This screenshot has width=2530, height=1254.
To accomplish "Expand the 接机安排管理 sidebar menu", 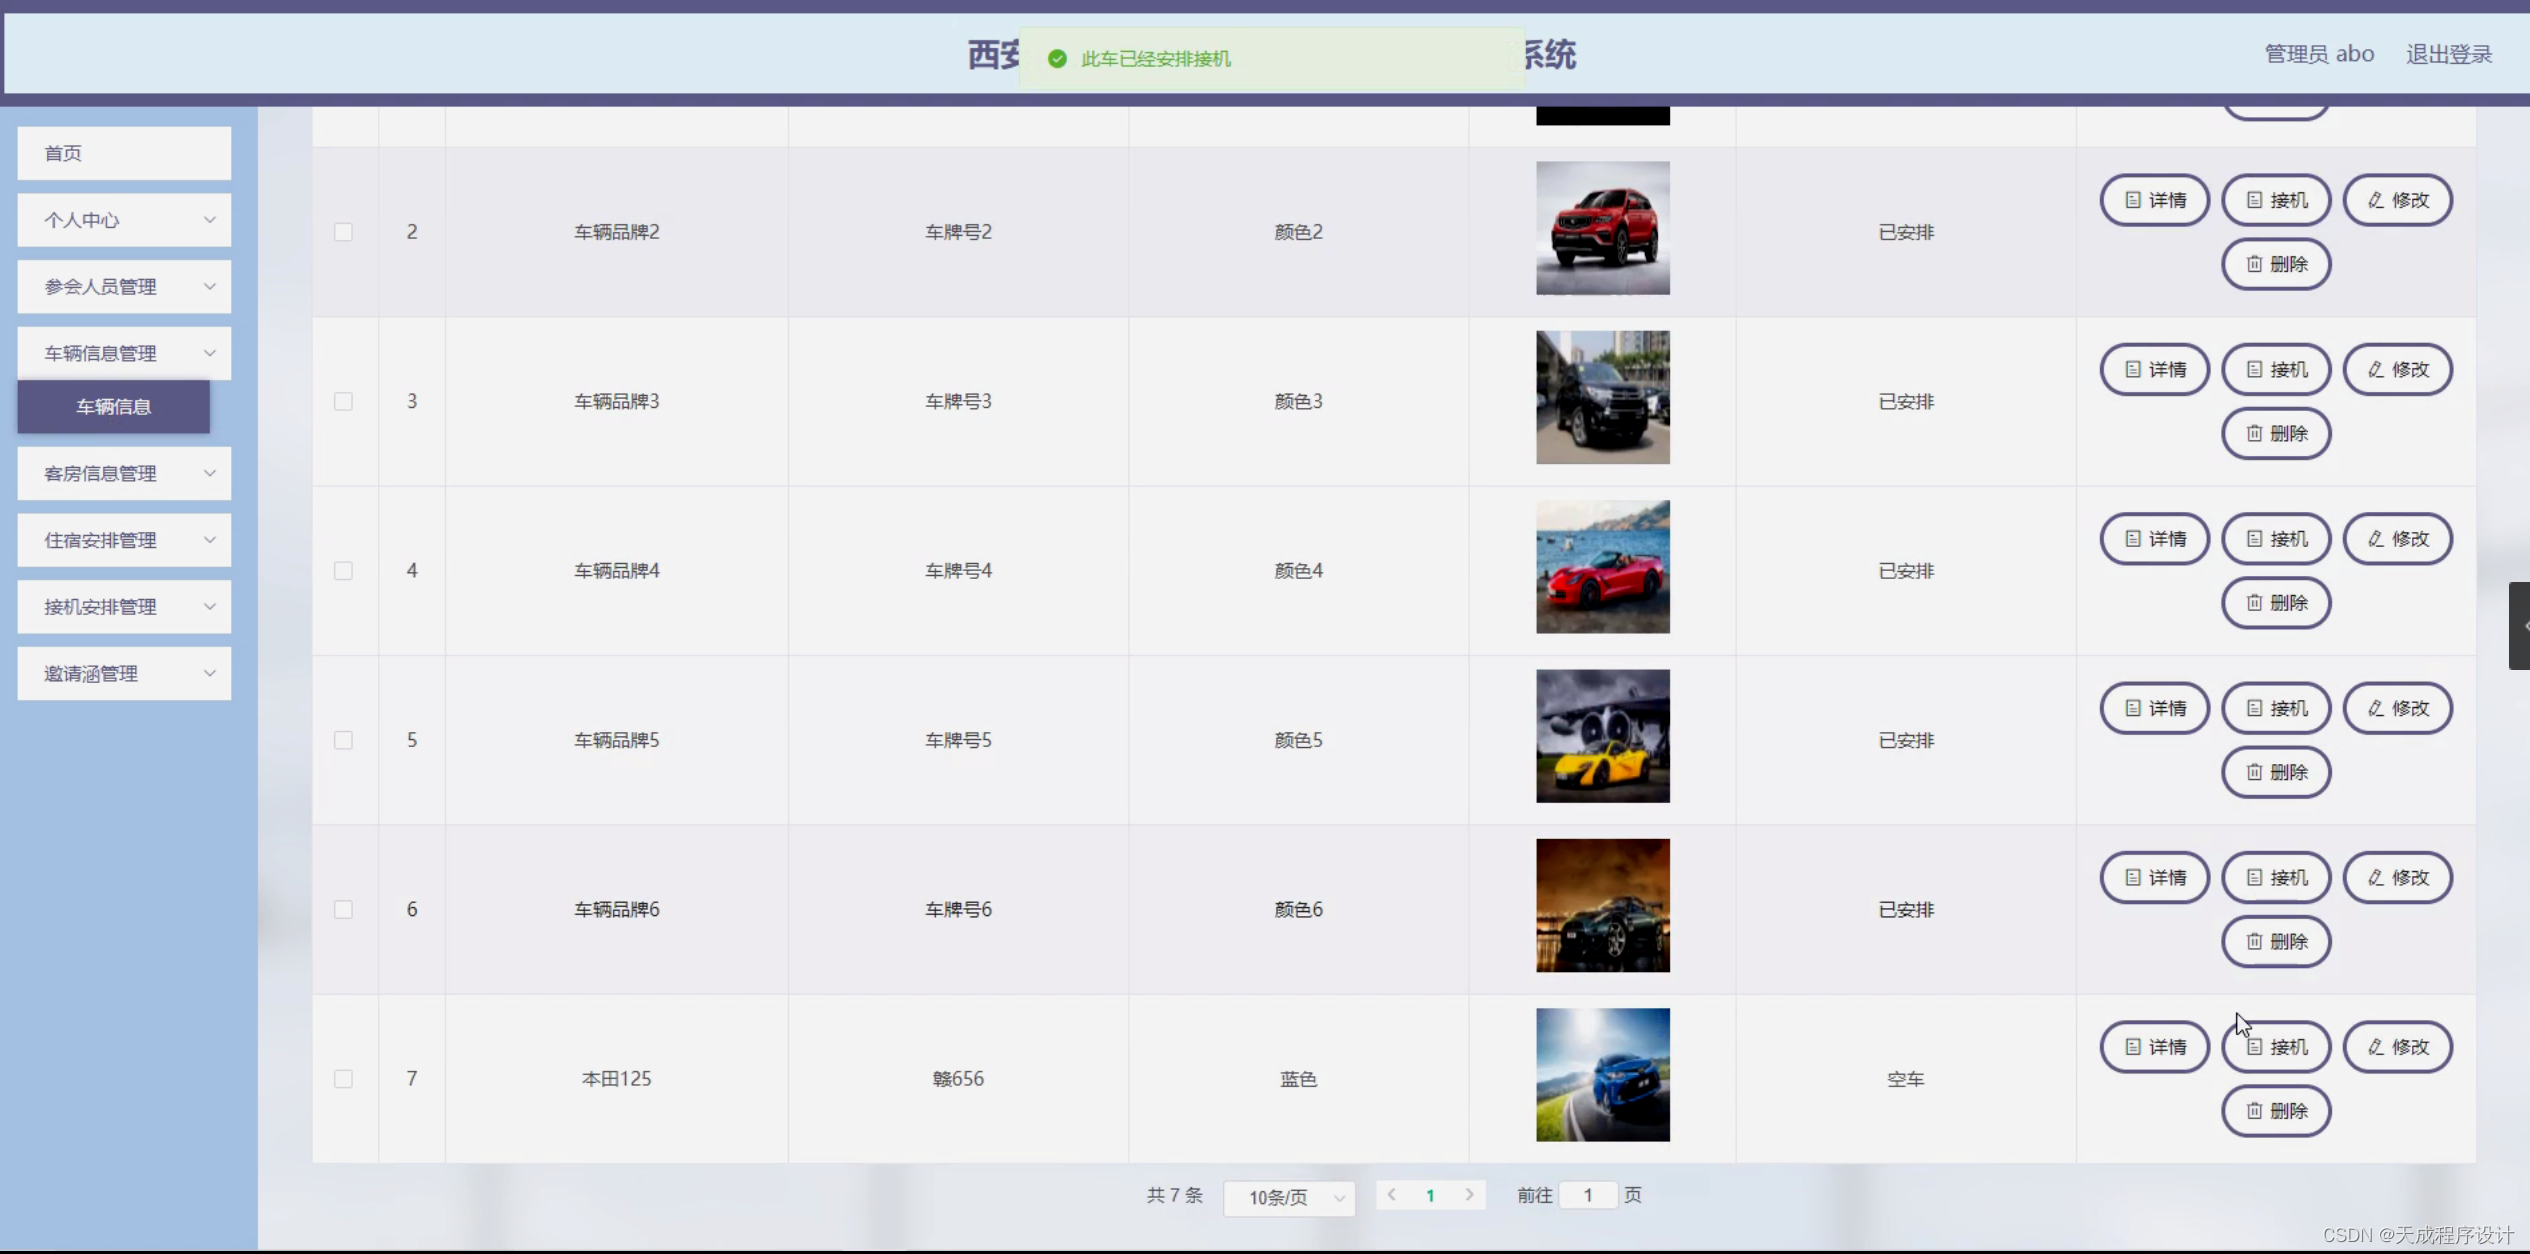I will (124, 607).
